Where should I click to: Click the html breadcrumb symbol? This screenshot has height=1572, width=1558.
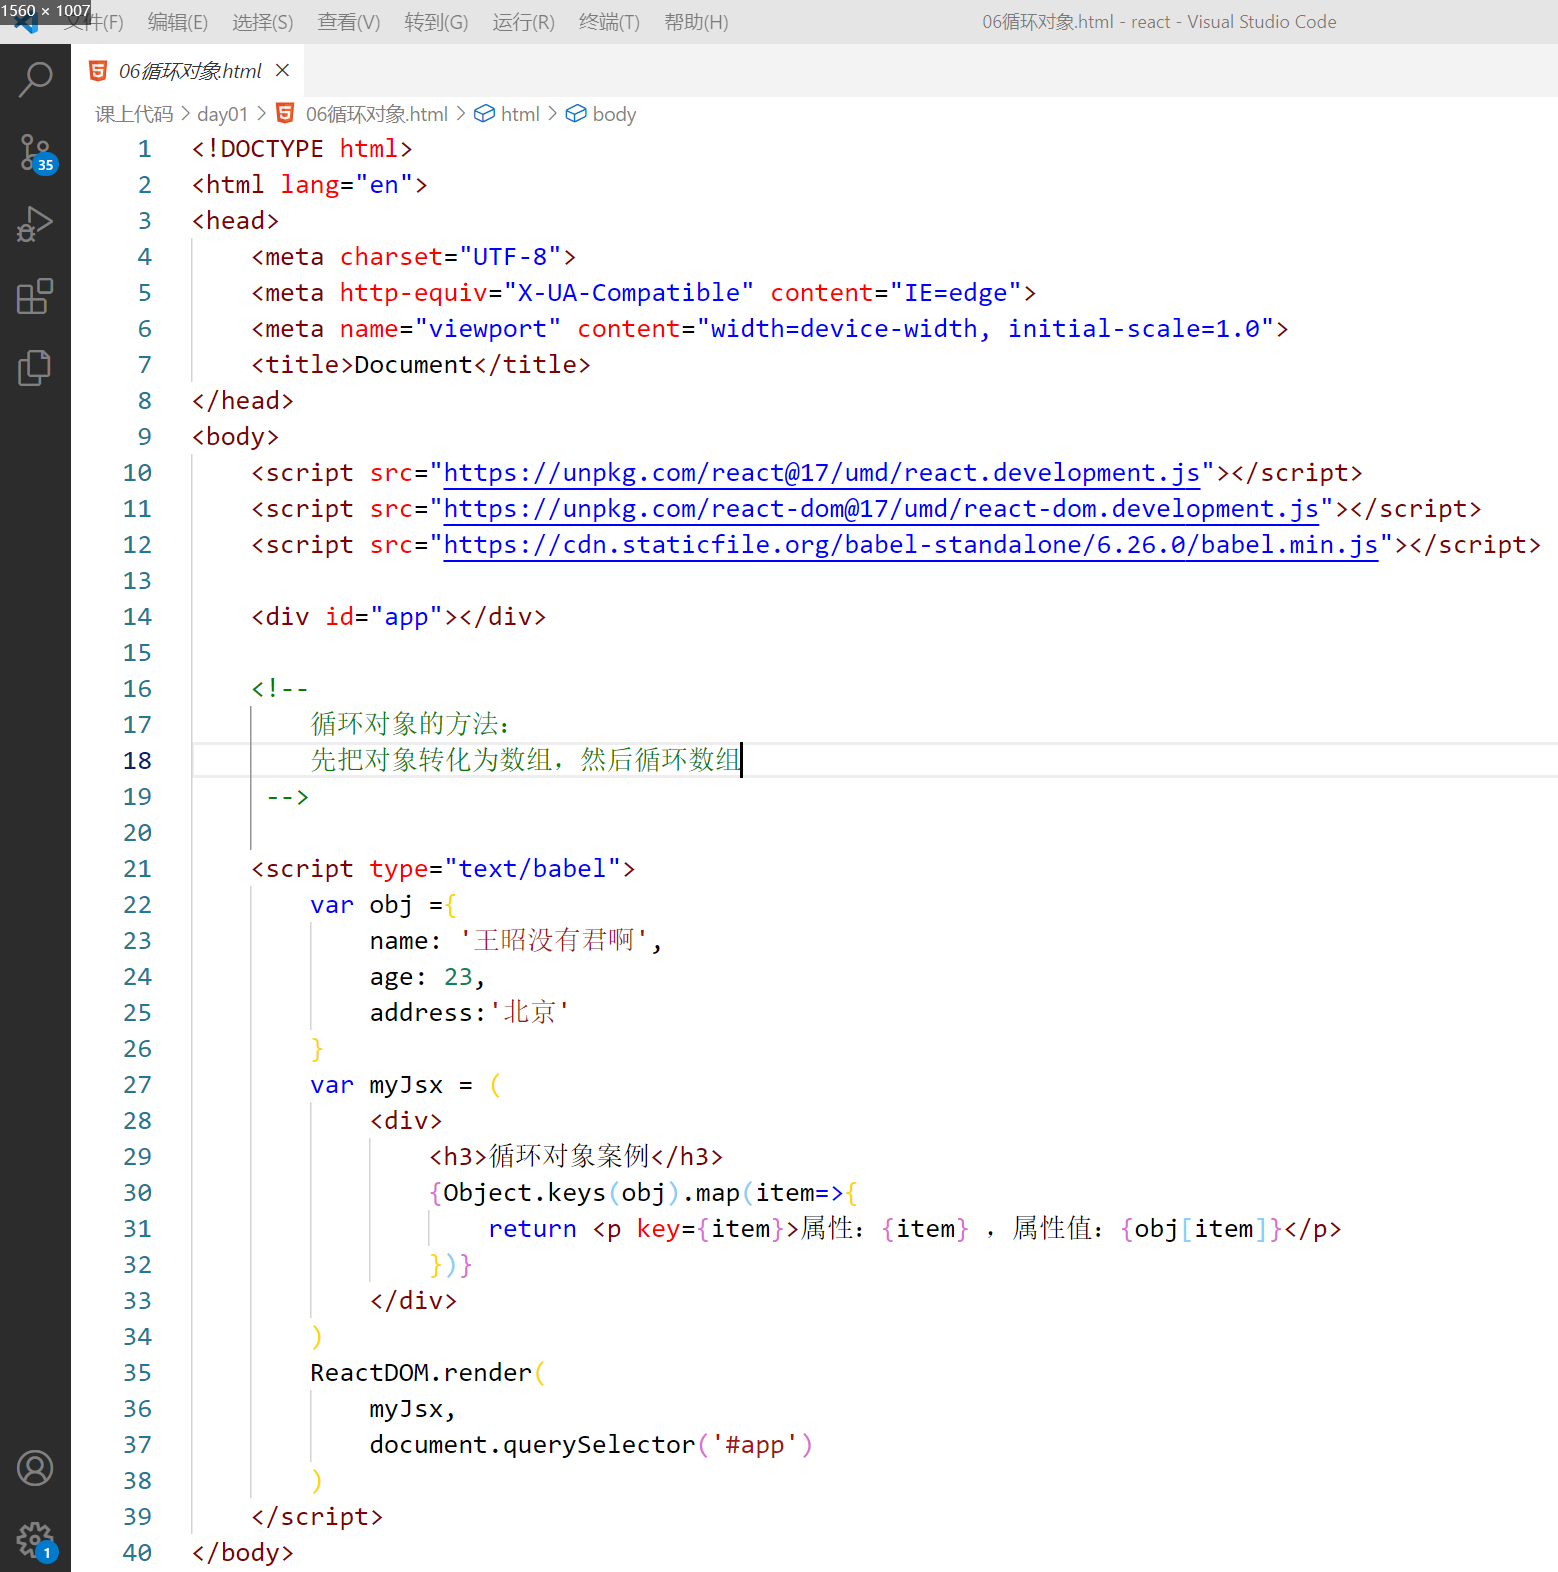tap(520, 114)
